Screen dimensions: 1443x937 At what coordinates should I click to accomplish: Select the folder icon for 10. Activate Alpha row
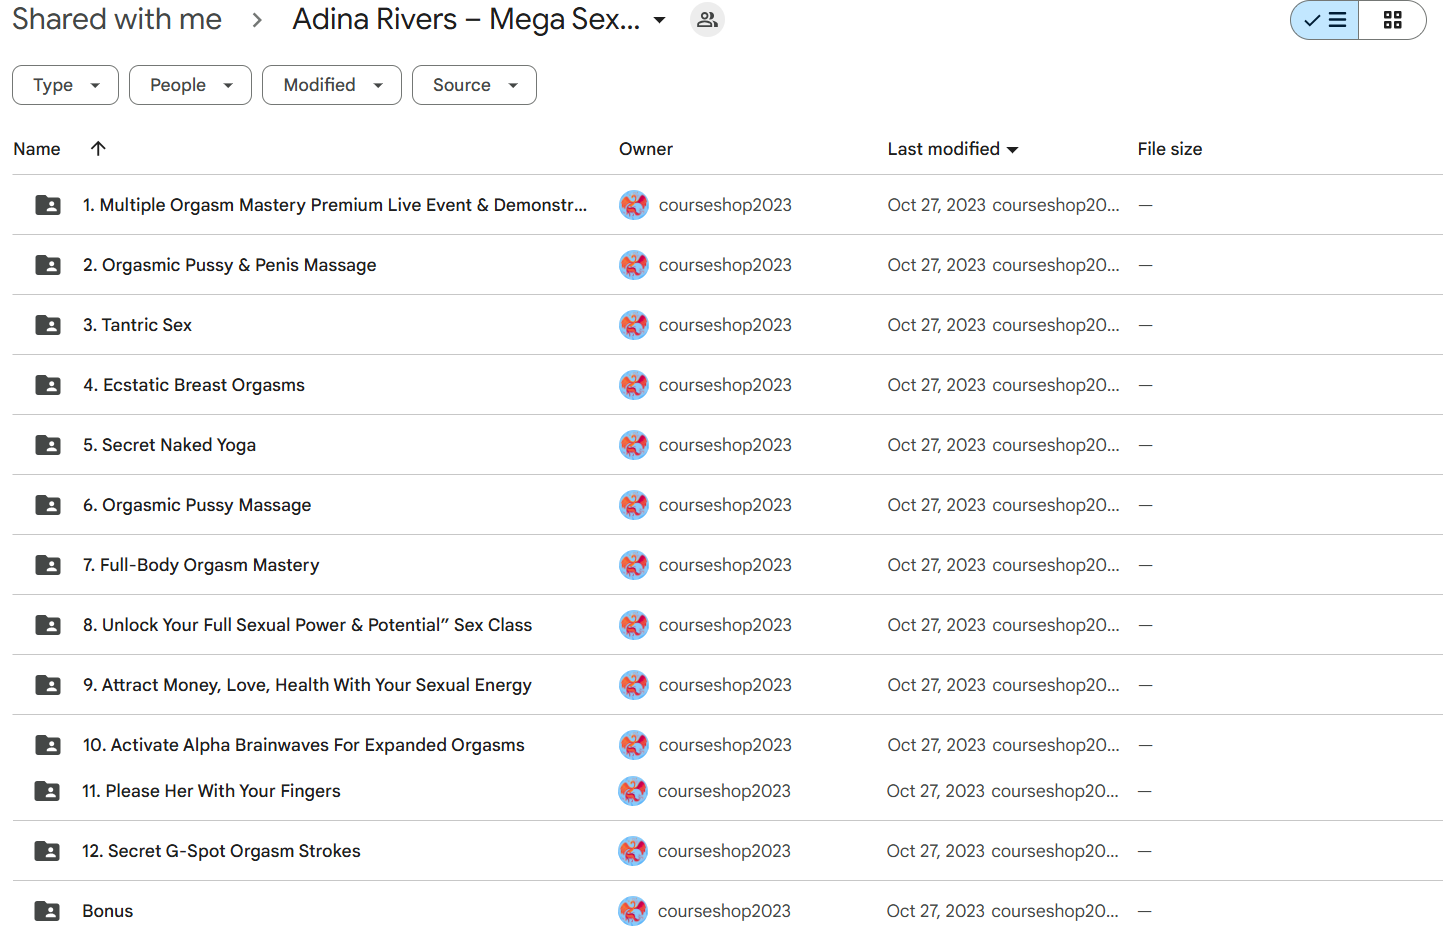tap(48, 745)
